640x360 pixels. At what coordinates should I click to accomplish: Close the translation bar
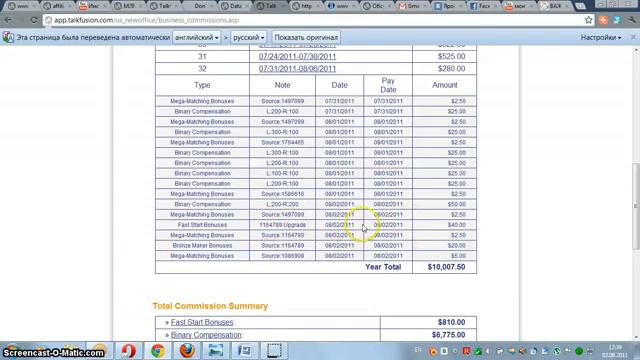point(633,37)
